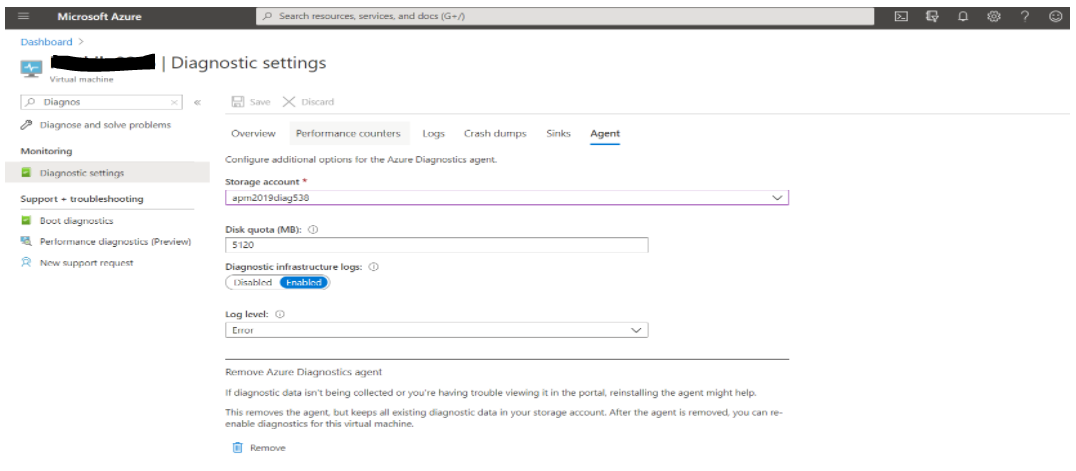
Task: Switch to the Overview tab
Action: [x=253, y=133]
